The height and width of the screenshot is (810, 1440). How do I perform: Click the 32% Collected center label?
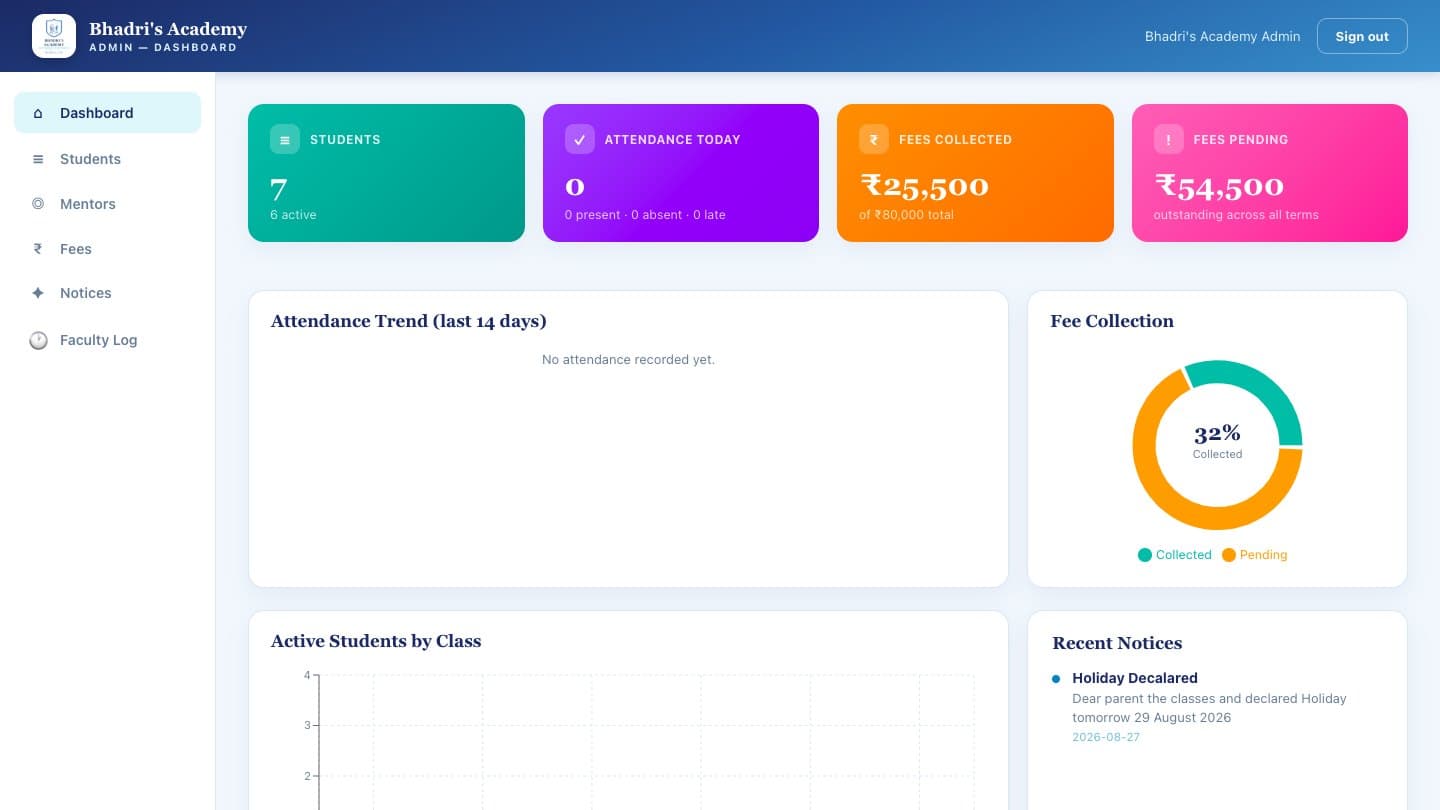pyautogui.click(x=1217, y=441)
